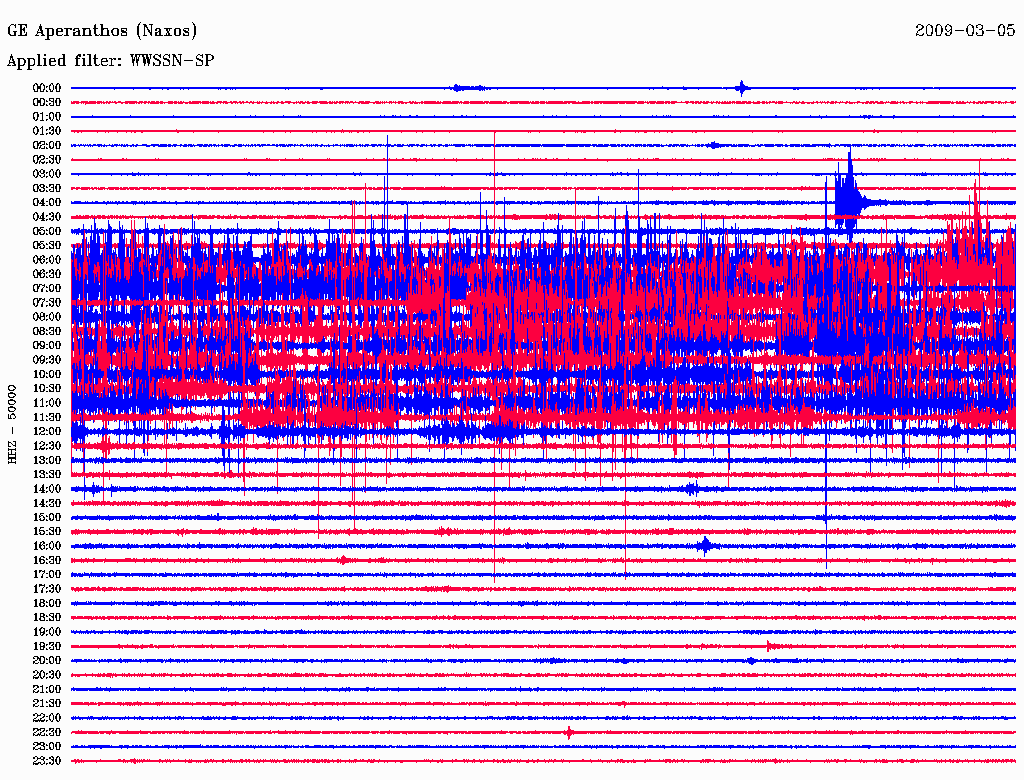This screenshot has width=1024, height=780.
Task: Click the 15:00 time label
Action: tap(47, 517)
